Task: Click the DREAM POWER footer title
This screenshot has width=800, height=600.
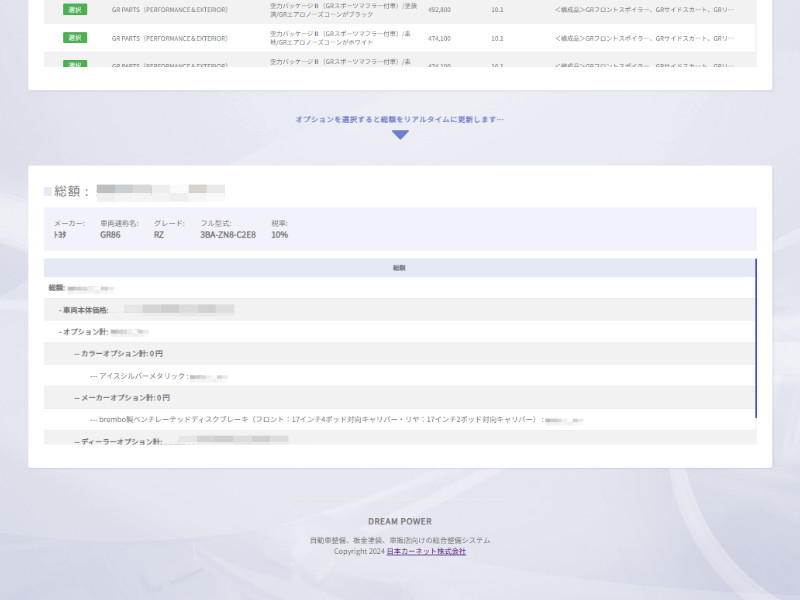Action: [x=400, y=521]
